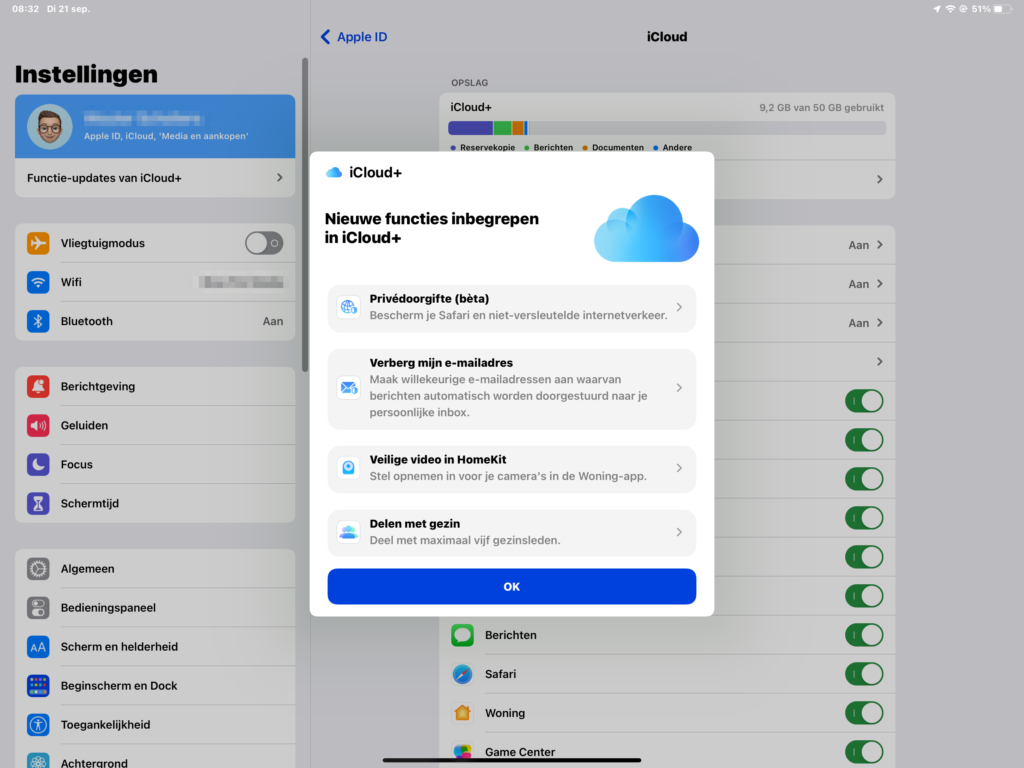This screenshot has width=1024, height=768.
Task: Toggle the Woning iCloud switch
Action: point(864,713)
